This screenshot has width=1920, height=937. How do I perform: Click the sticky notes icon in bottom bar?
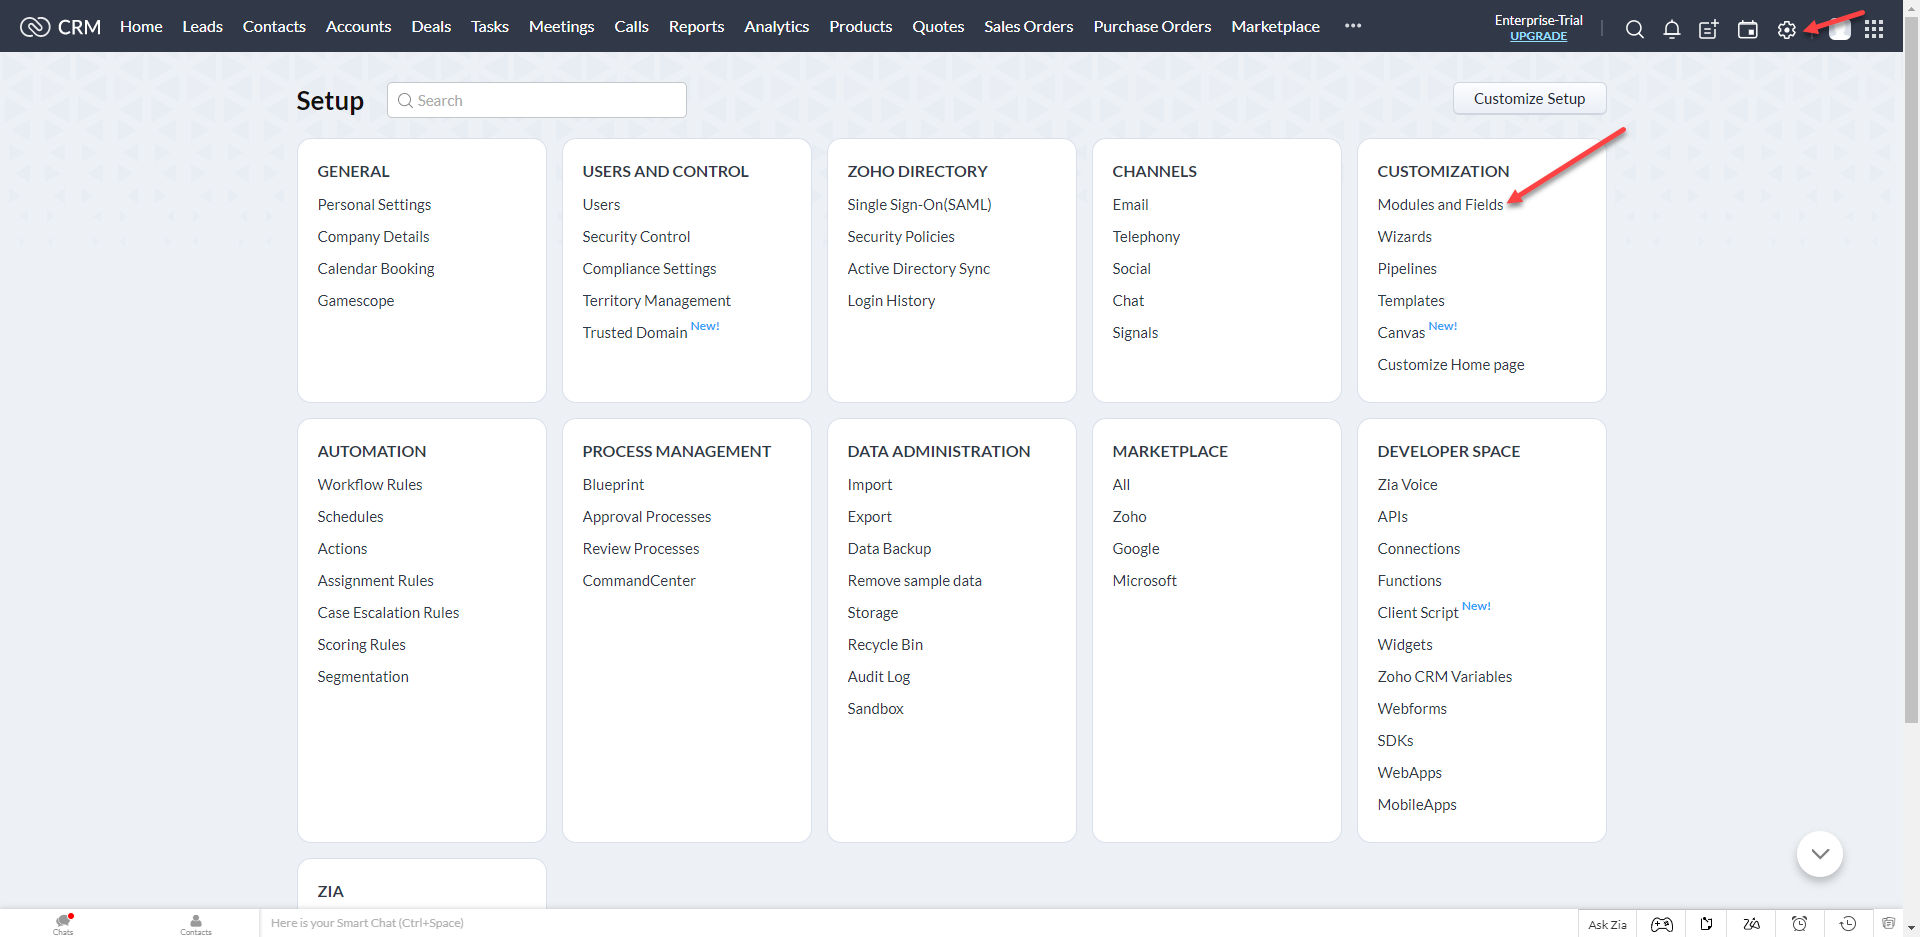click(1707, 924)
